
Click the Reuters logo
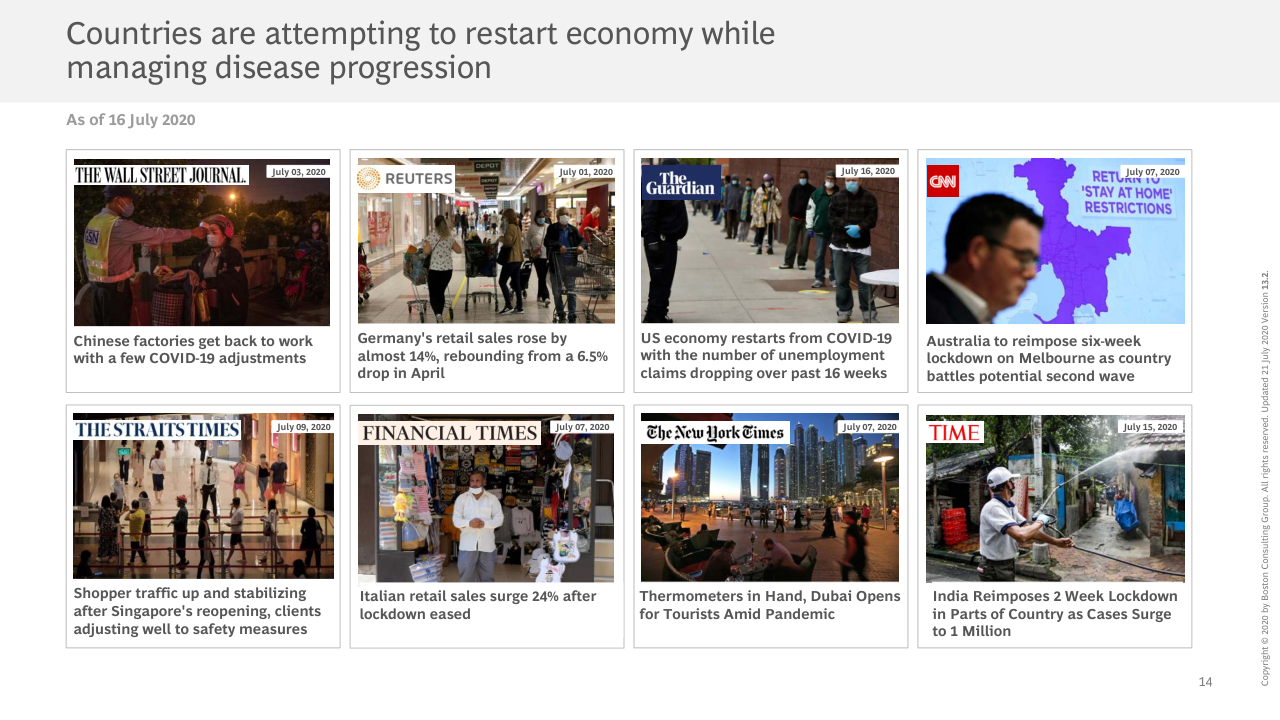(x=406, y=179)
